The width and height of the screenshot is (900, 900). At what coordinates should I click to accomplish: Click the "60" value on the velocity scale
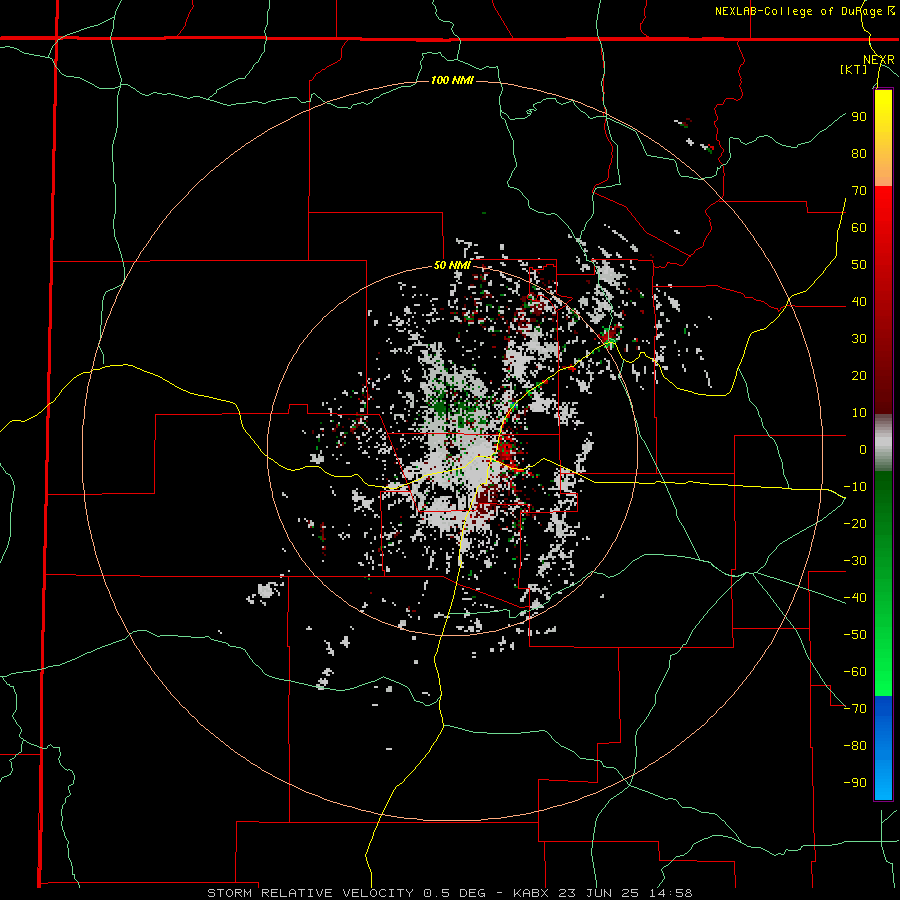pos(859,227)
